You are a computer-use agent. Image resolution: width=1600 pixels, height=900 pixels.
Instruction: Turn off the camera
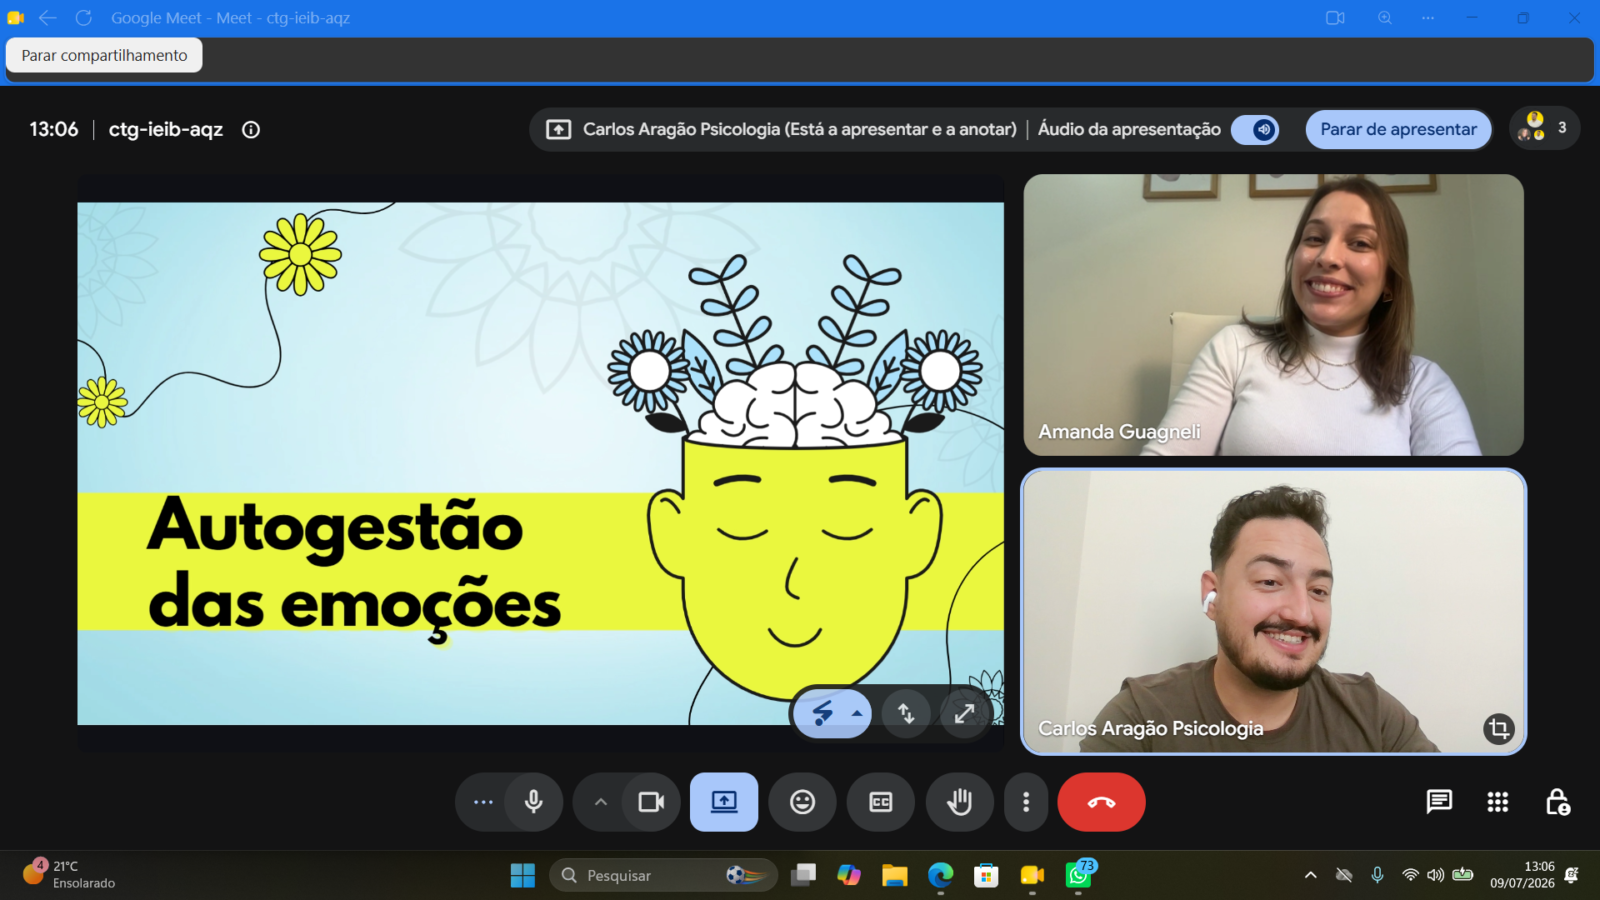click(x=652, y=802)
